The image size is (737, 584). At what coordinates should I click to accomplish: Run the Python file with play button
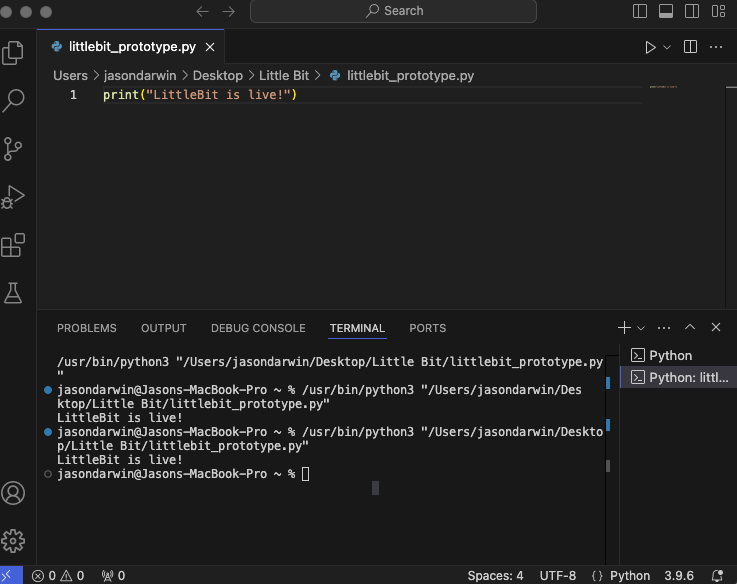click(650, 47)
